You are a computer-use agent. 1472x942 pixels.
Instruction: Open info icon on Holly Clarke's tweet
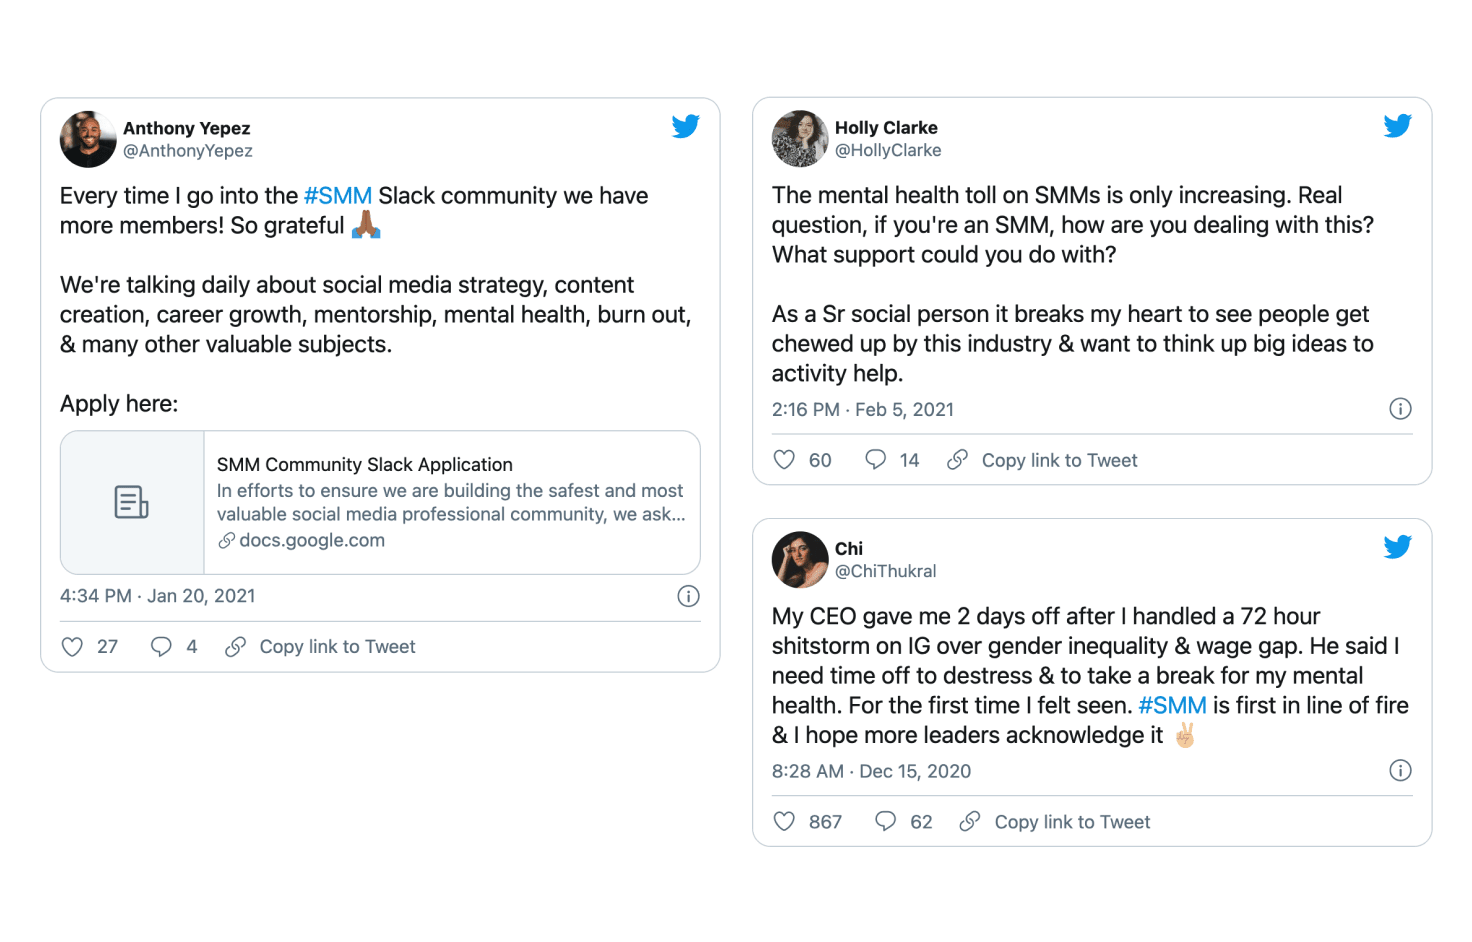[1400, 409]
